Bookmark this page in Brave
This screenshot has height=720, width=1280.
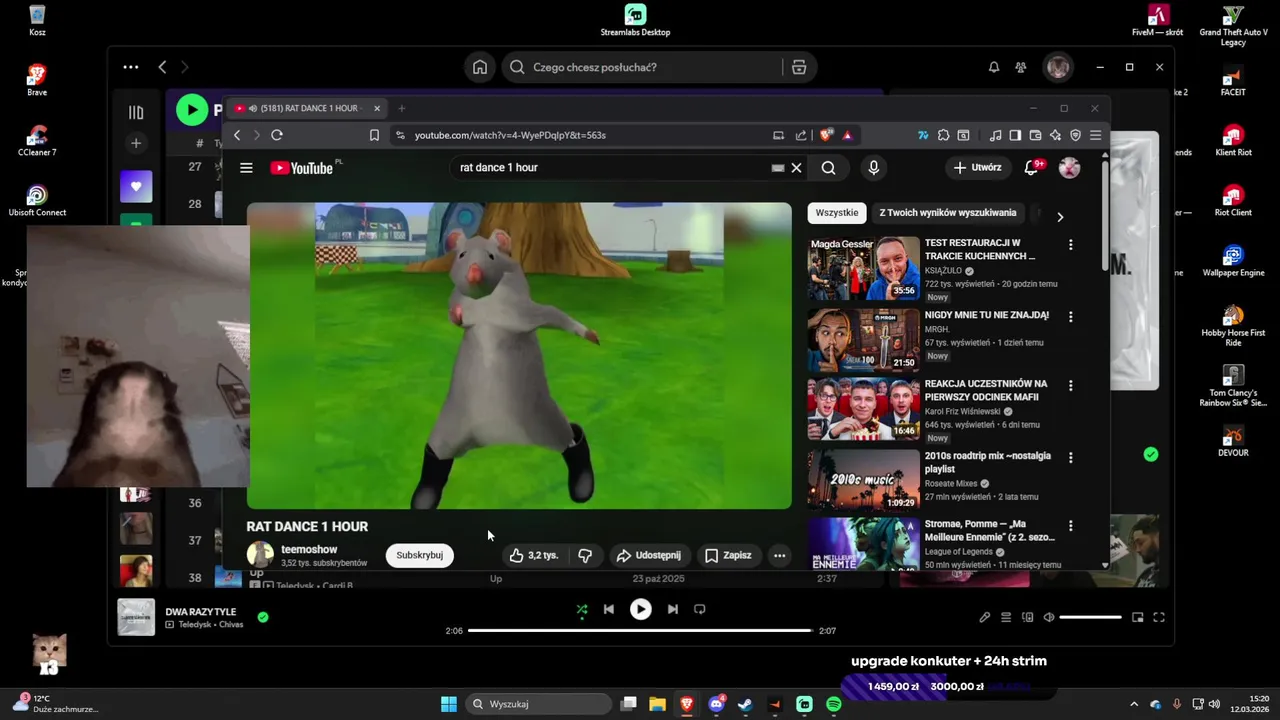(x=374, y=135)
